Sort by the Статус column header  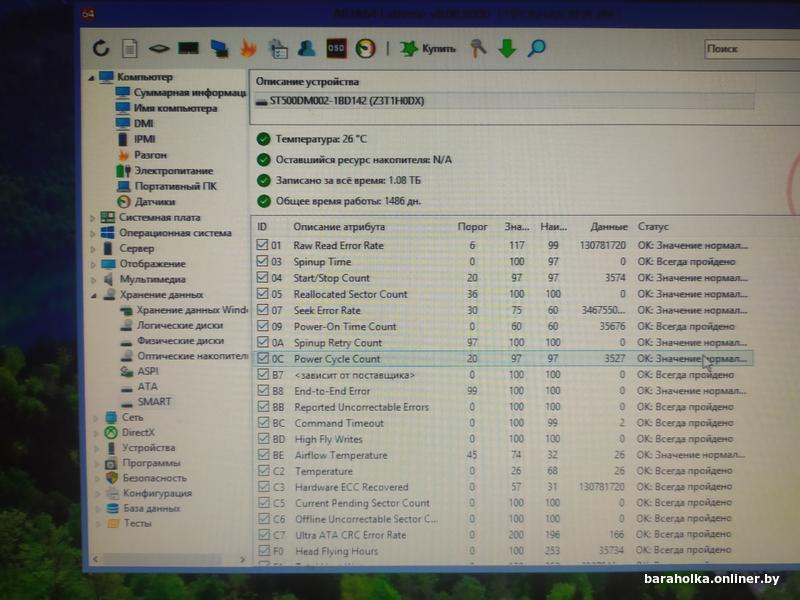tap(653, 227)
